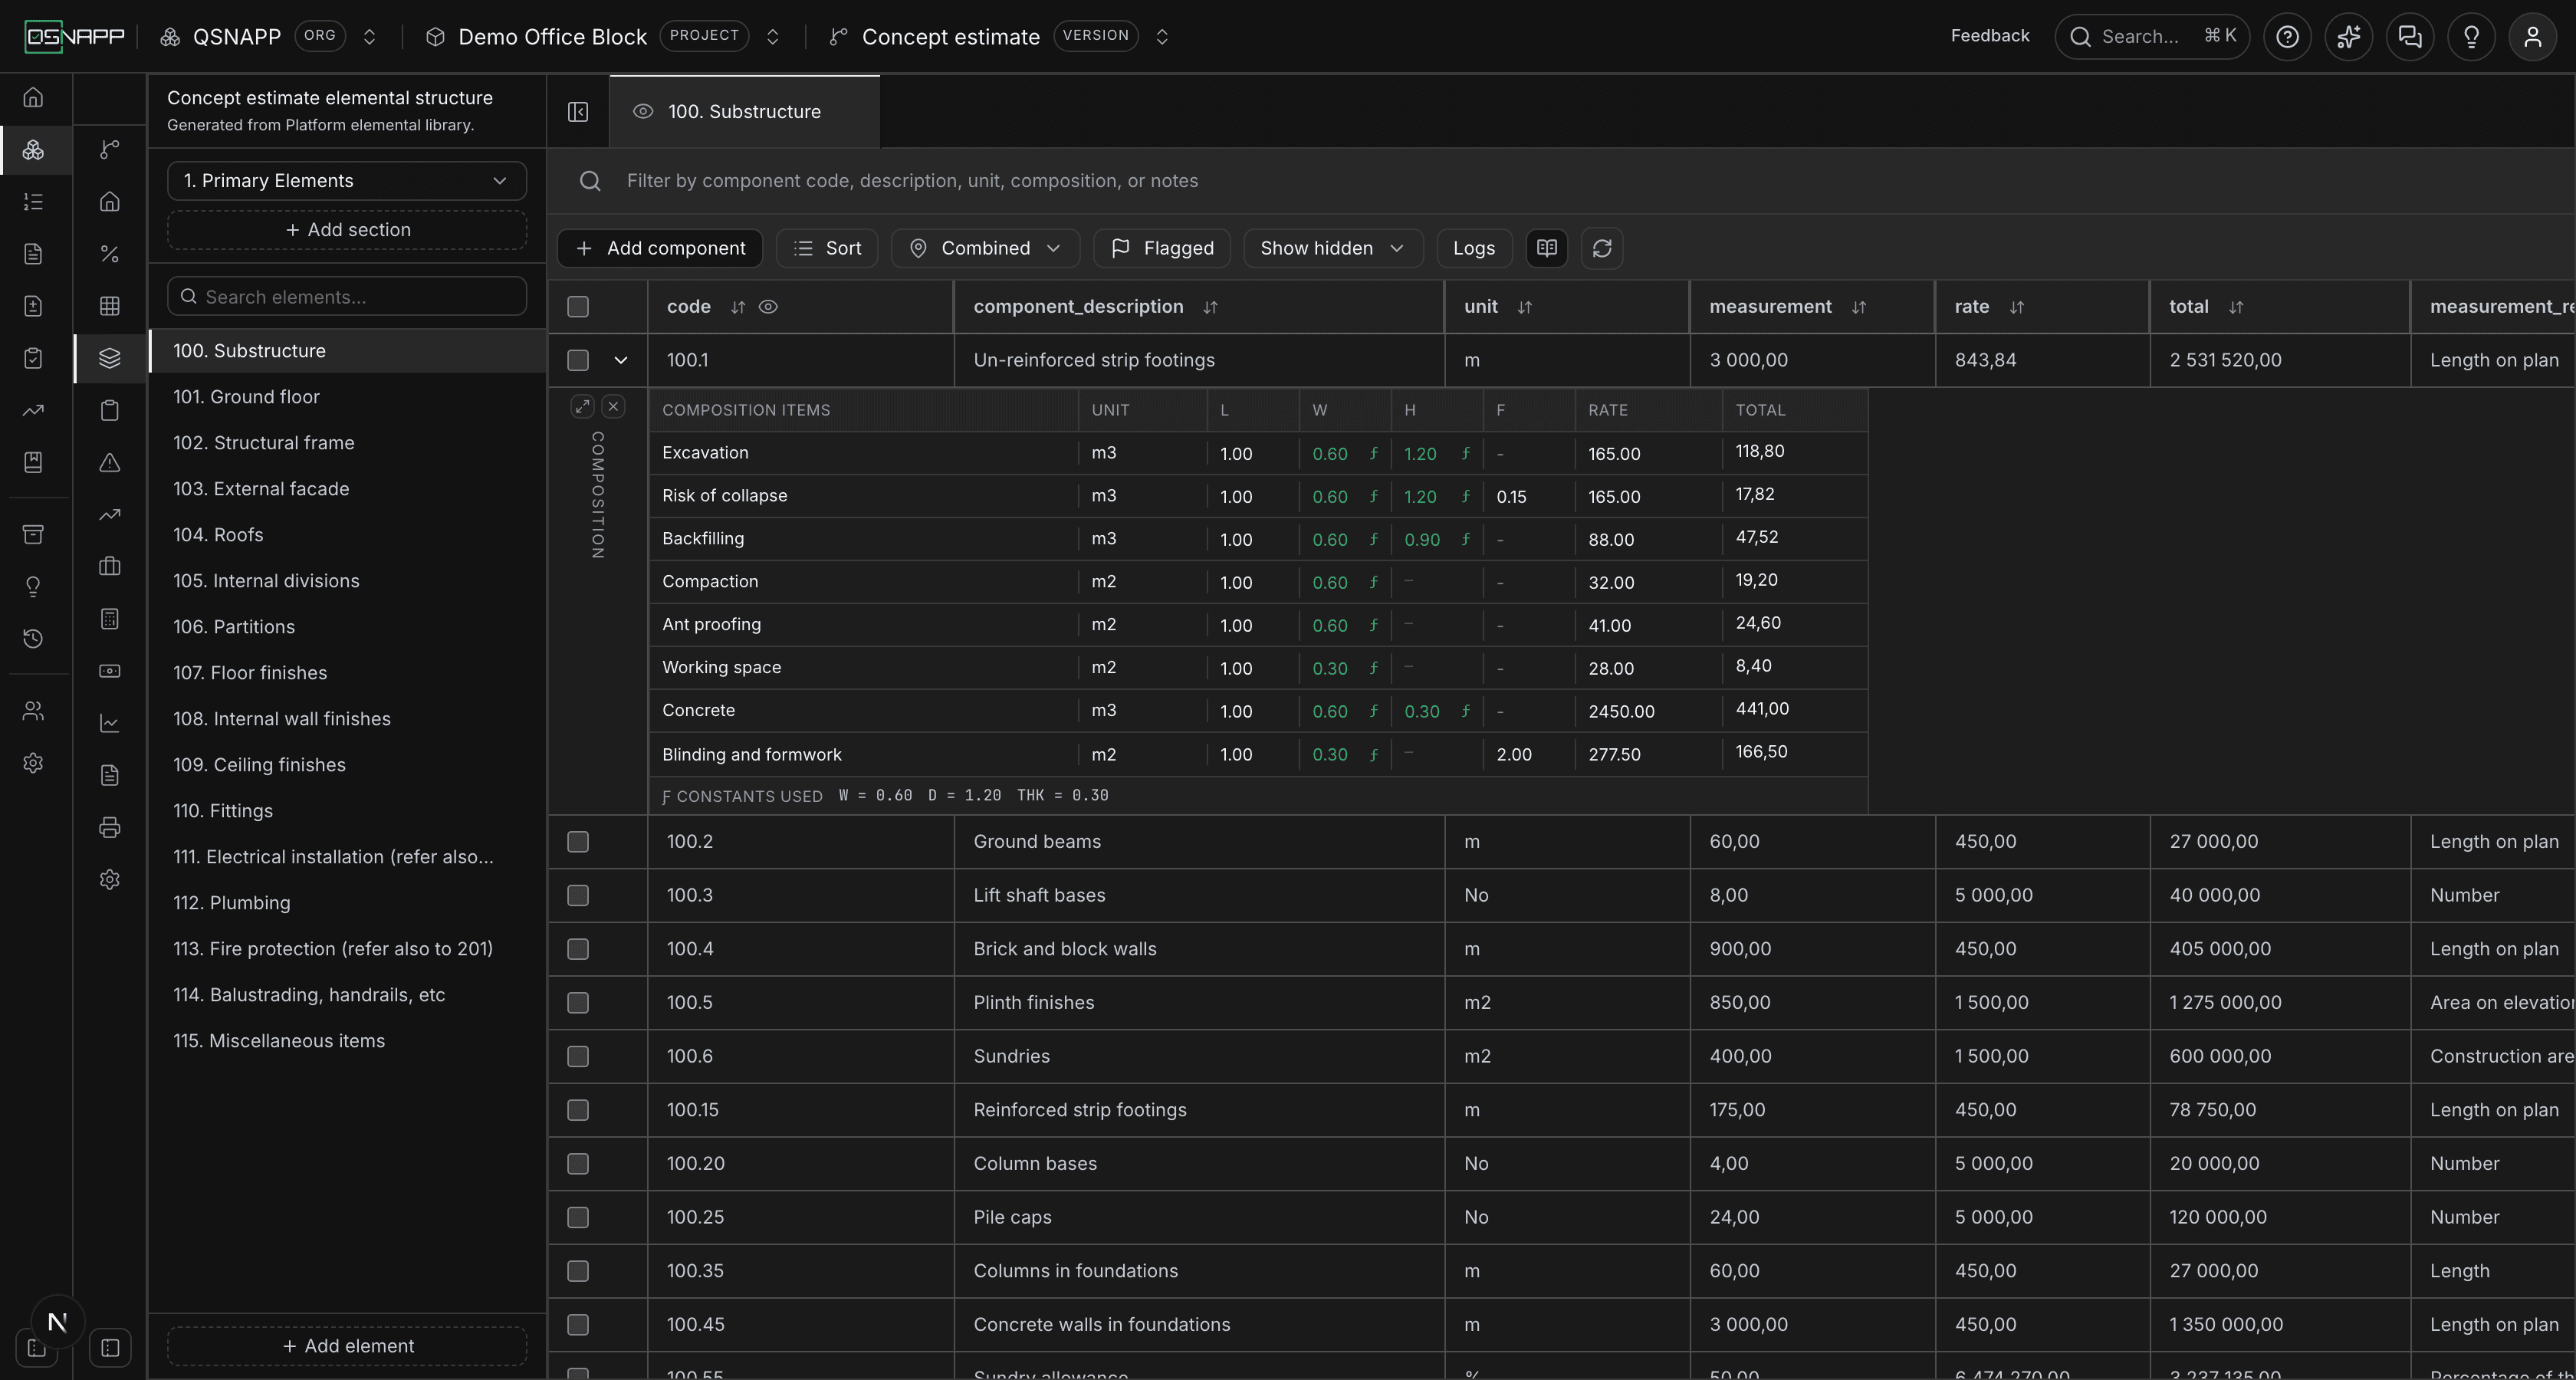
Task: Open the Feedback link
Action: [x=1990, y=36]
